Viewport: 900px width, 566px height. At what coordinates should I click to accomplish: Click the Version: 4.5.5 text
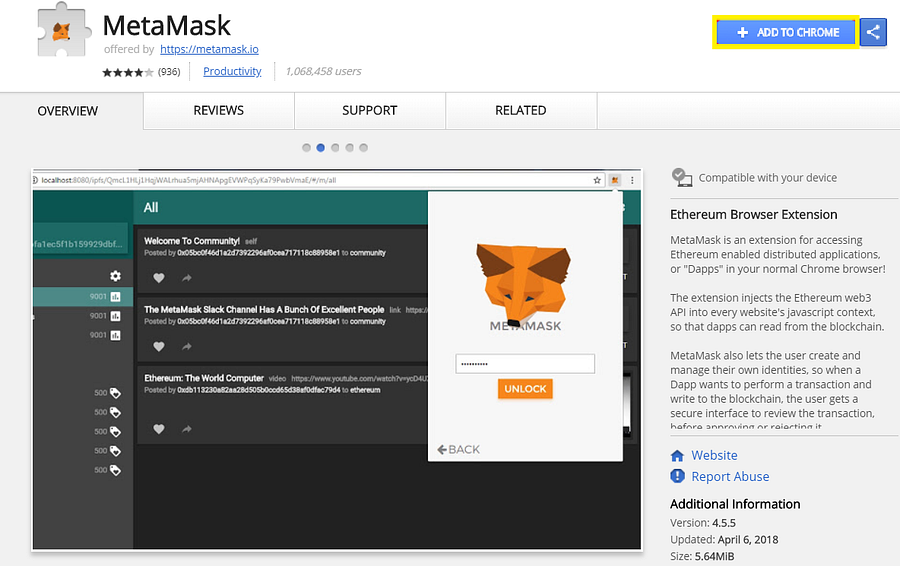[x=703, y=523]
